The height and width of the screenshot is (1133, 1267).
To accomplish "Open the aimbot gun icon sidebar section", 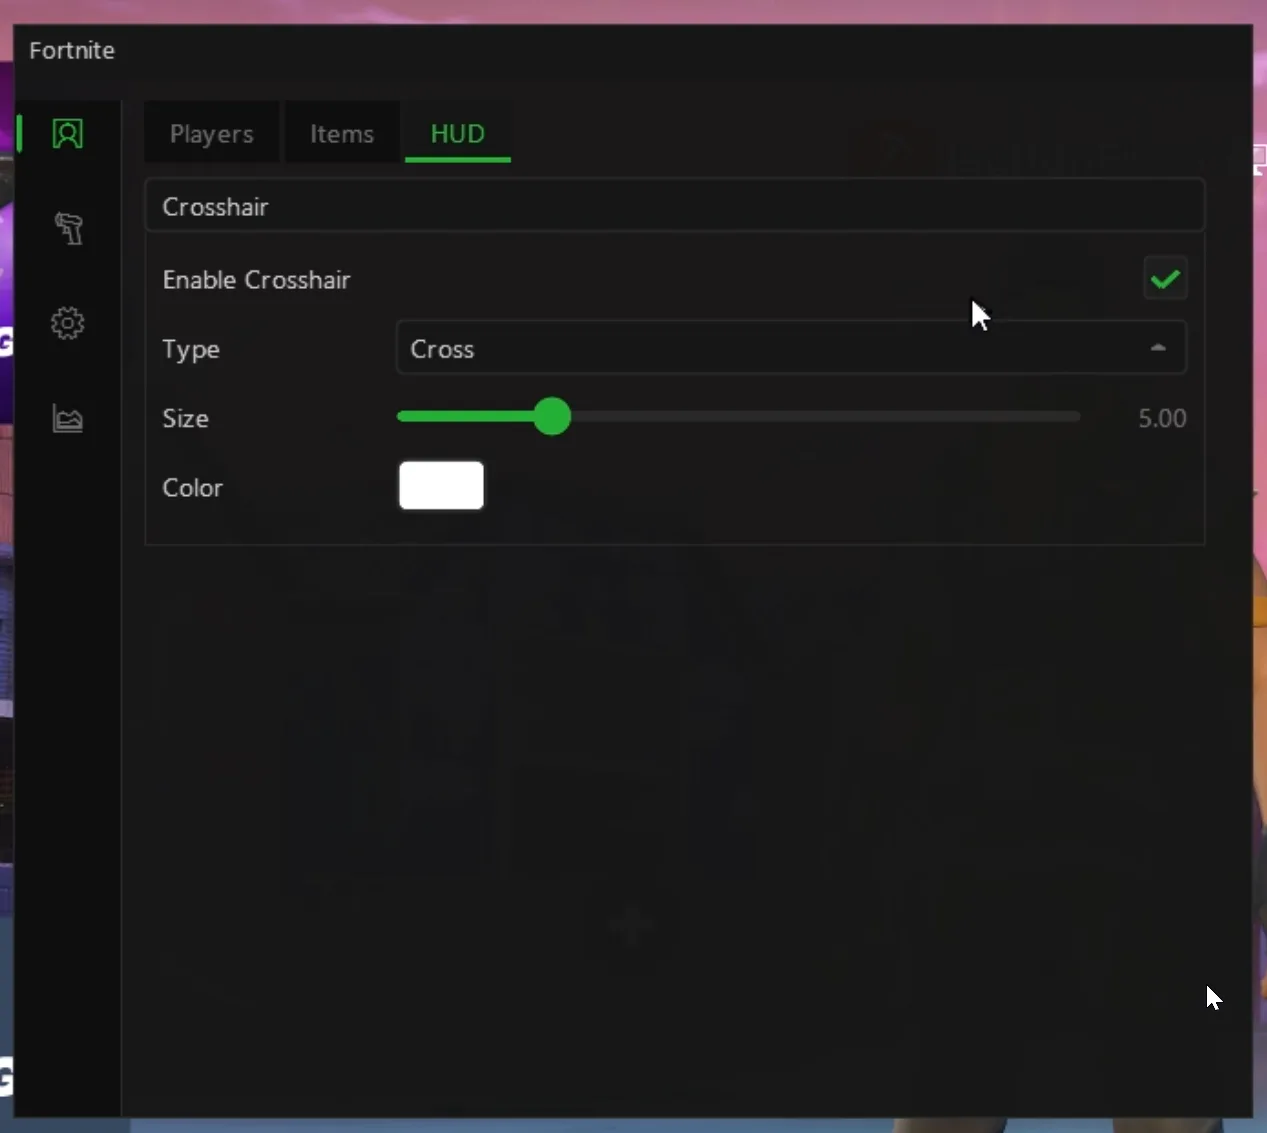I will coord(68,228).
